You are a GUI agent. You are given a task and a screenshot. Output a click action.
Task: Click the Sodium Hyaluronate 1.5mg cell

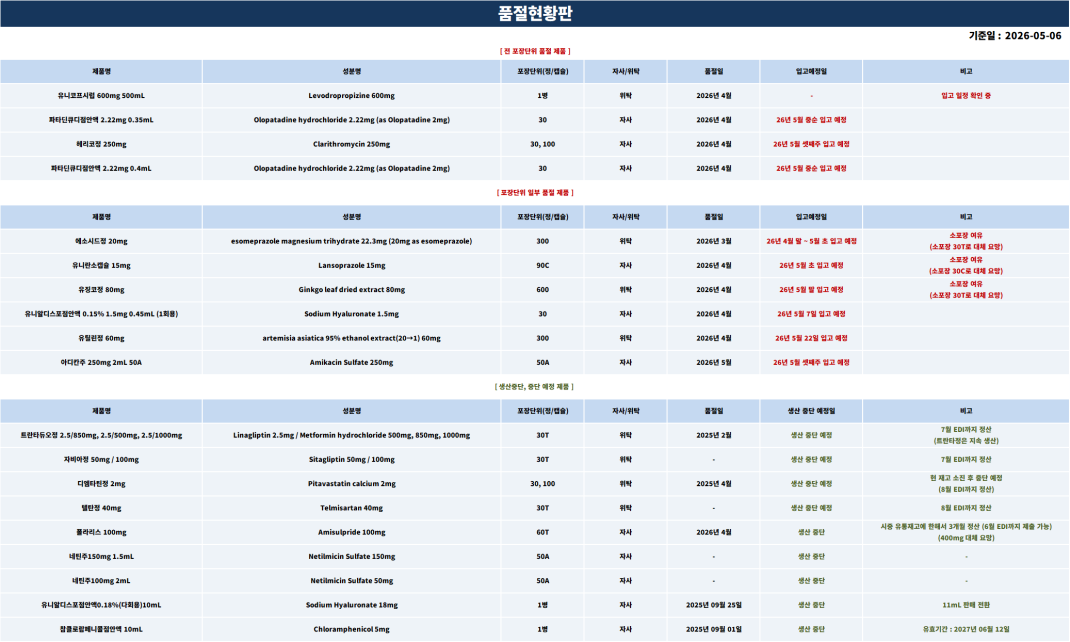pos(351,315)
